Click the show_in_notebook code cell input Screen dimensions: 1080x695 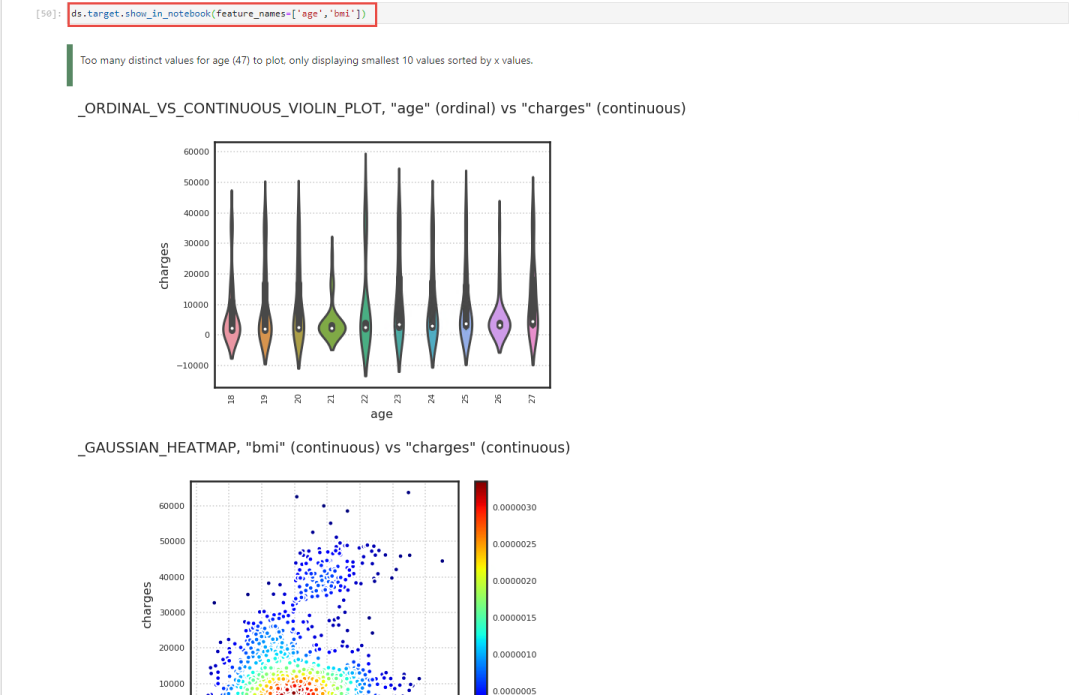click(x=568, y=14)
